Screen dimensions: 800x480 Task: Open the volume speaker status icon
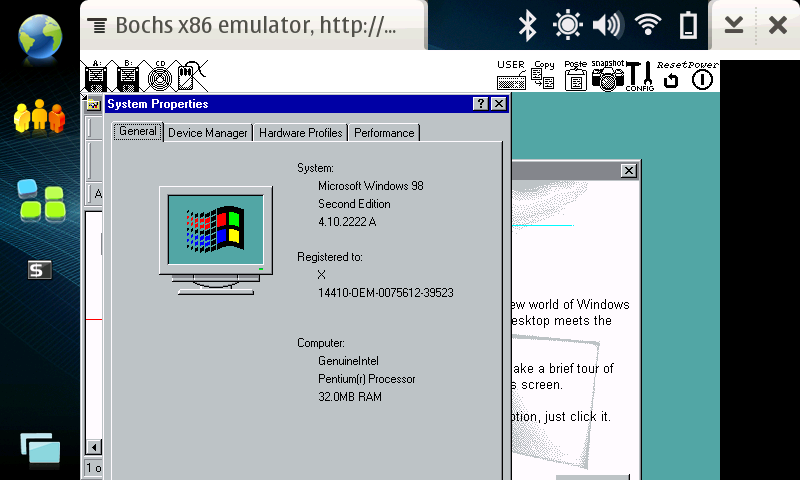[608, 25]
